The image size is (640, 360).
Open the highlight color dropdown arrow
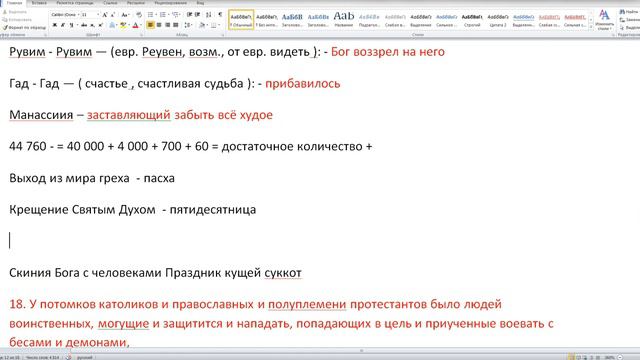[x=129, y=25]
